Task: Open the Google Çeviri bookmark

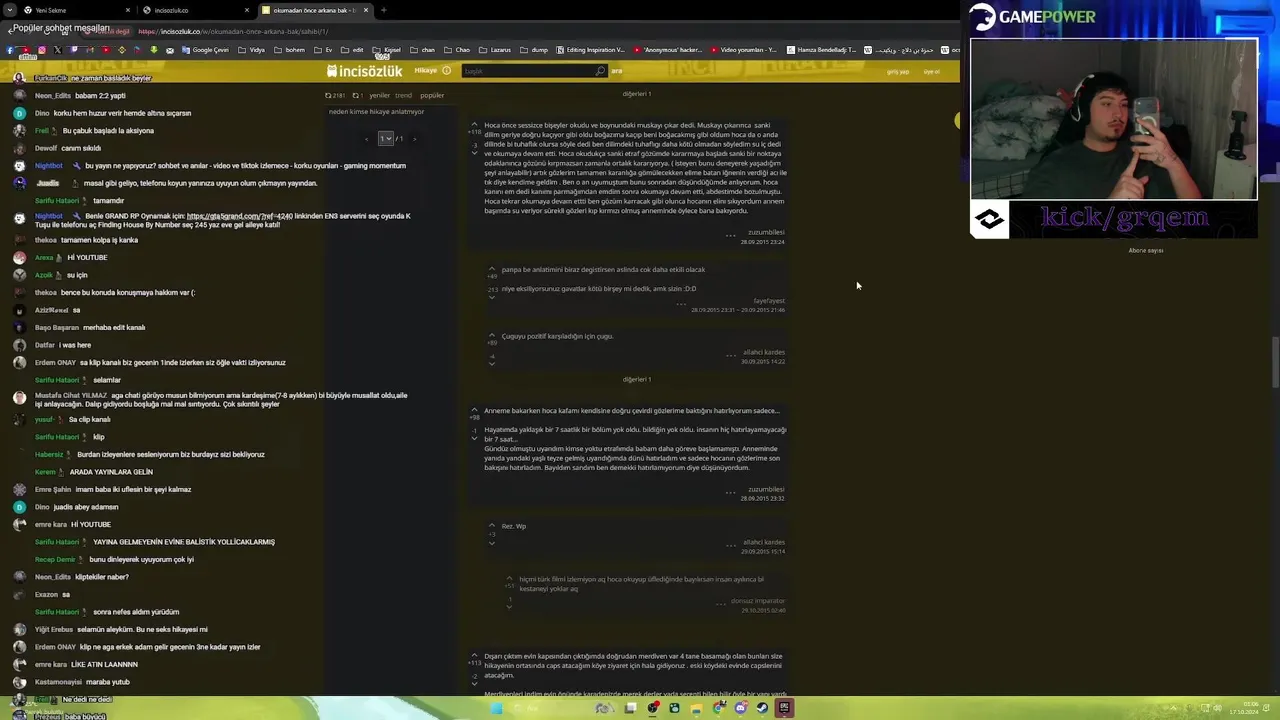Action: [x=205, y=50]
